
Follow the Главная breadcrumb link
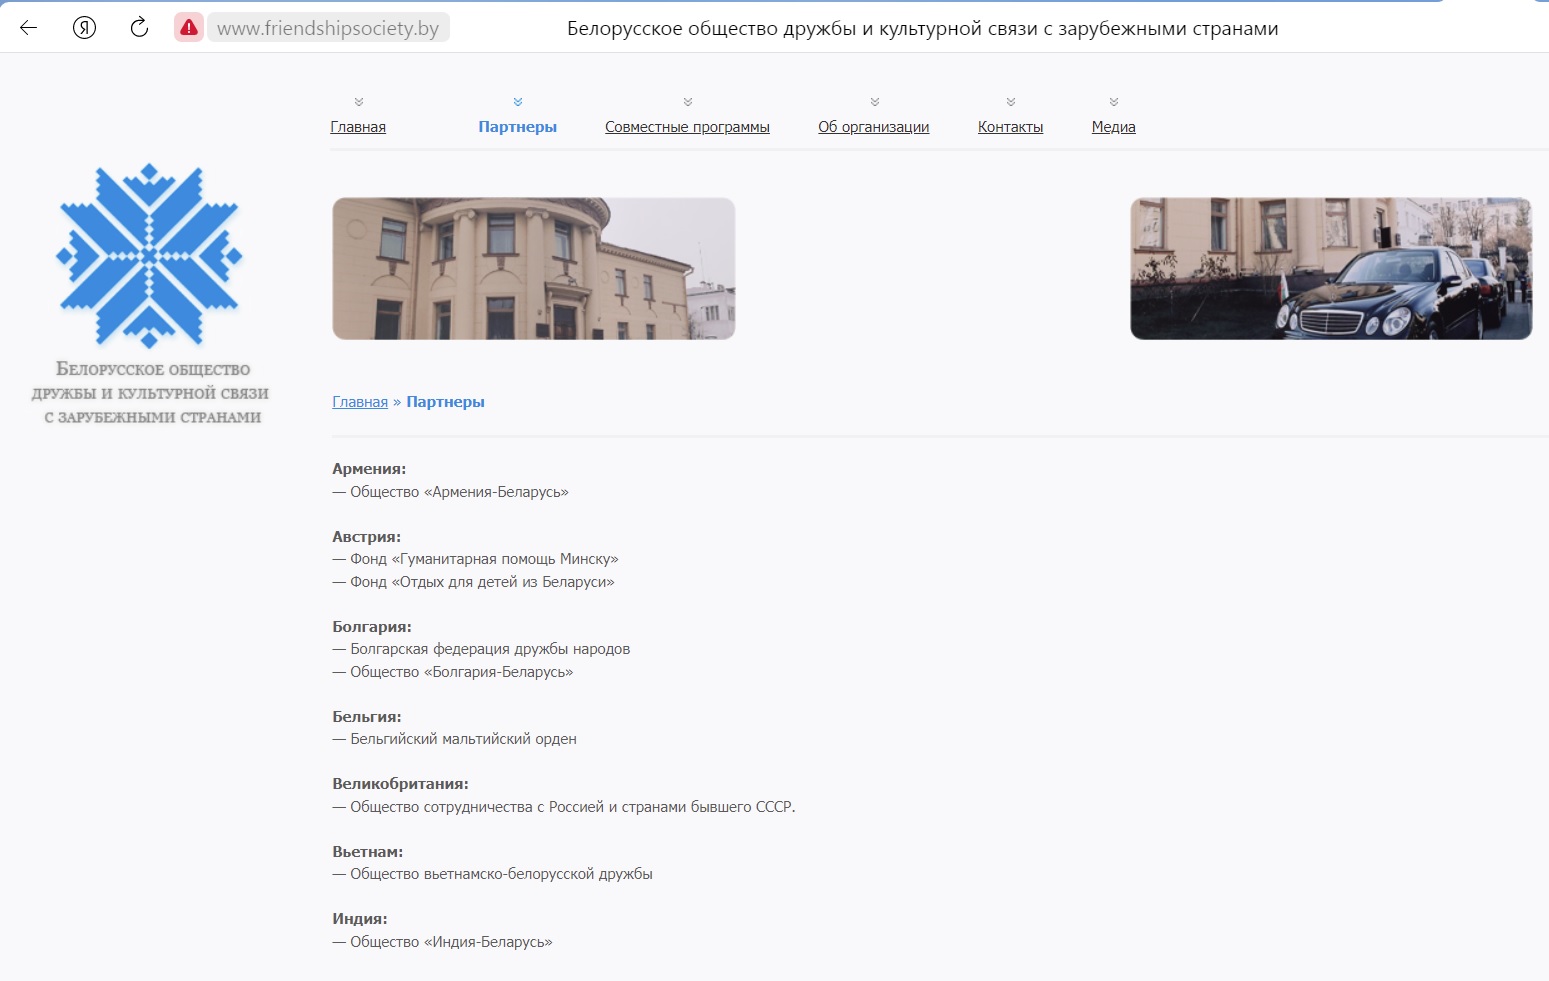pos(360,402)
